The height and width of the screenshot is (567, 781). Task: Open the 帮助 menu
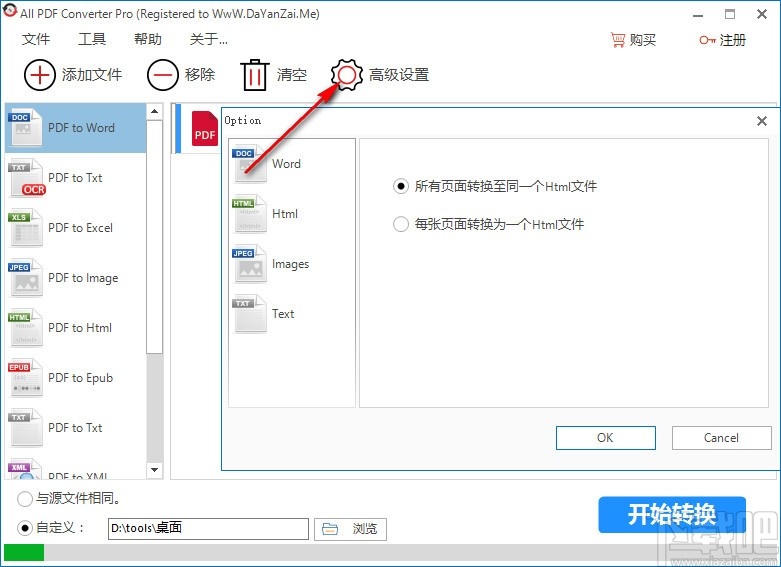147,39
